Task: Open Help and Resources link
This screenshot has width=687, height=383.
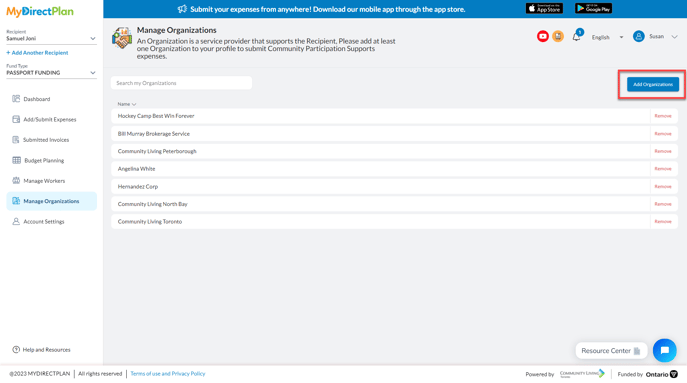Action: (x=46, y=350)
